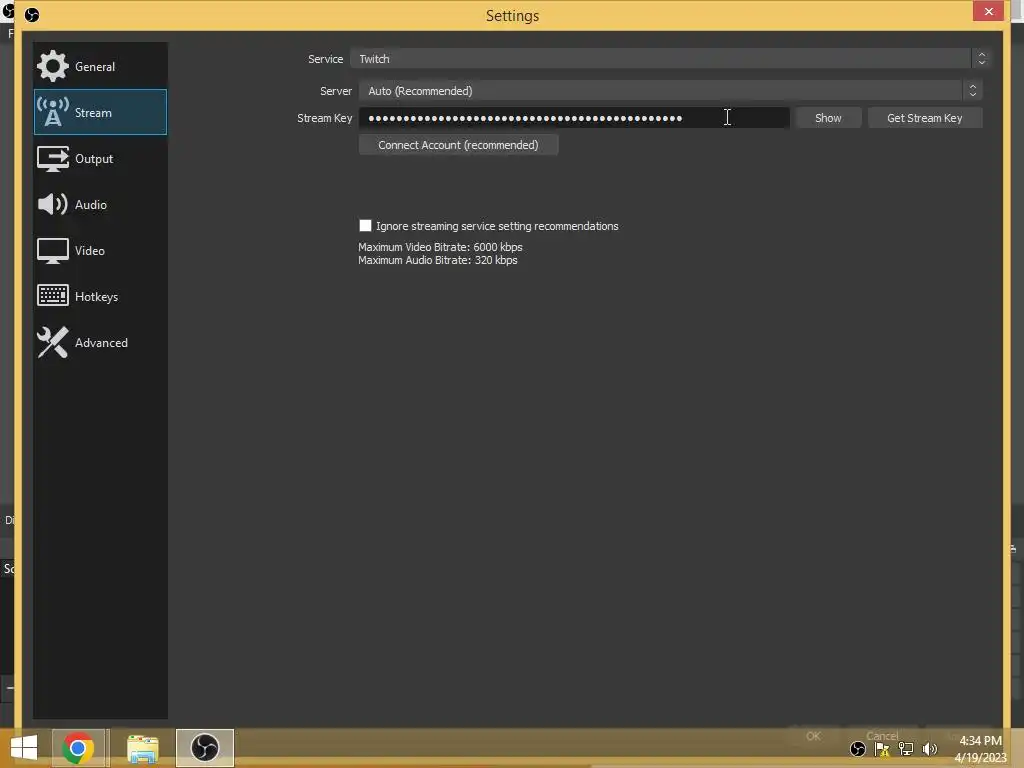The image size is (1024, 768).
Task: Open the Audio speaker icon
Action: click(x=52, y=204)
